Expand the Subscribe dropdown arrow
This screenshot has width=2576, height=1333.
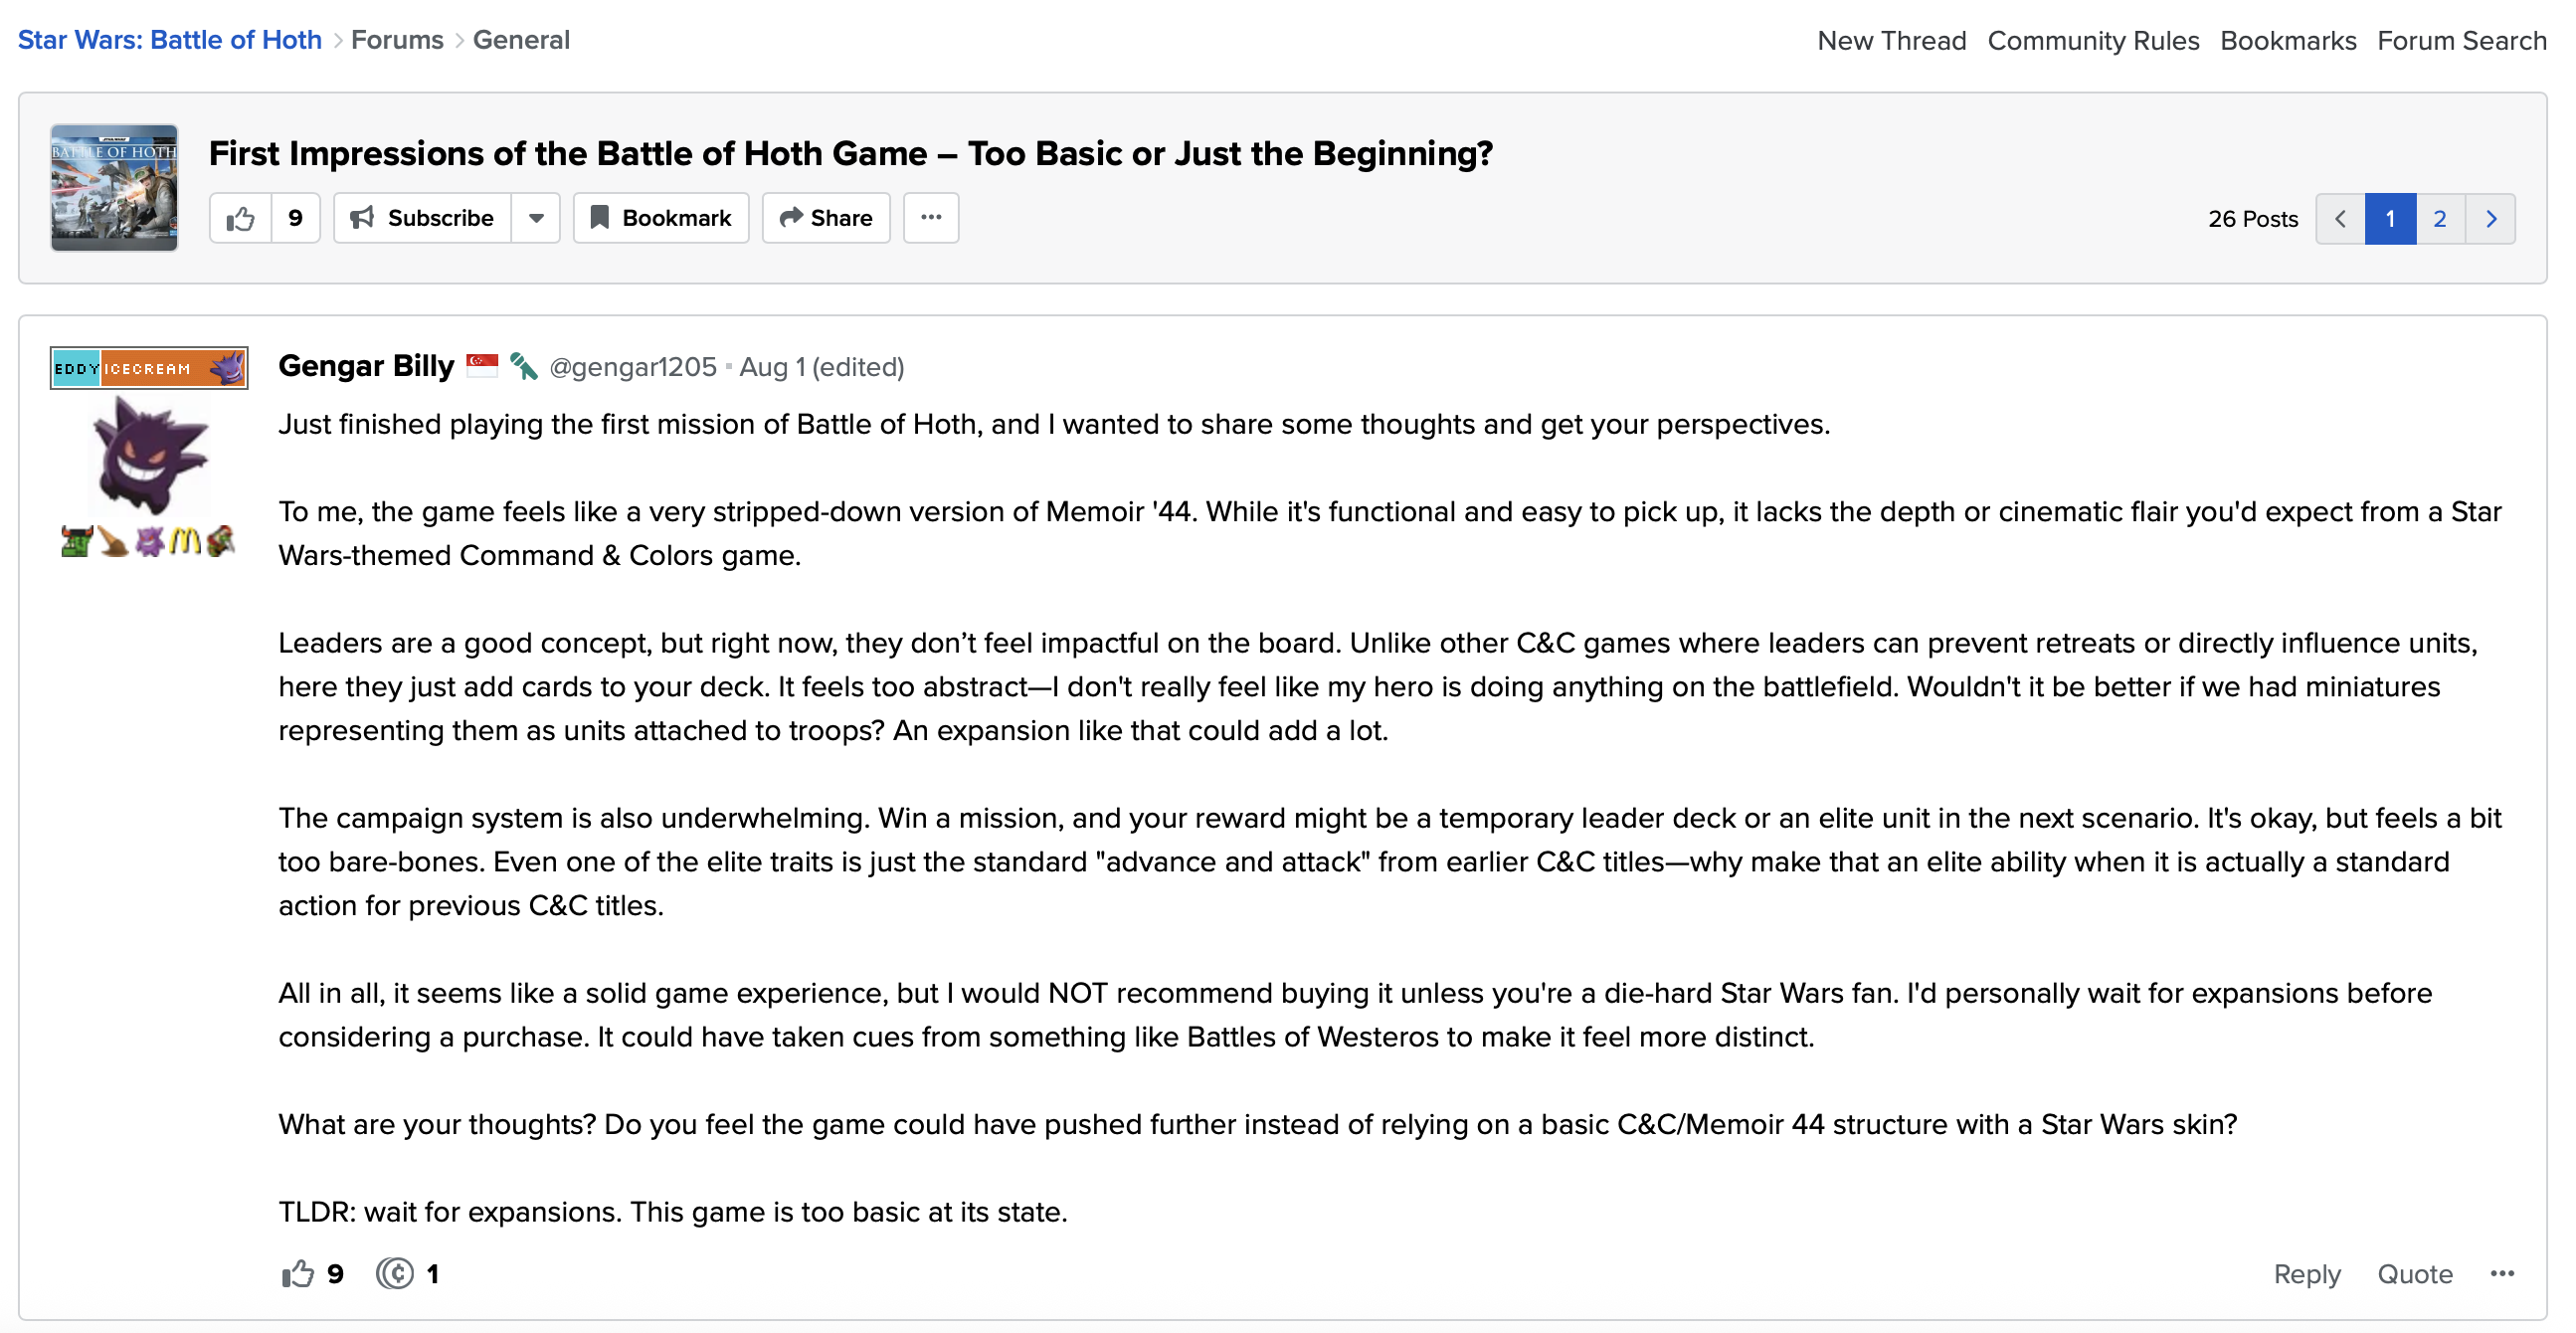point(536,218)
